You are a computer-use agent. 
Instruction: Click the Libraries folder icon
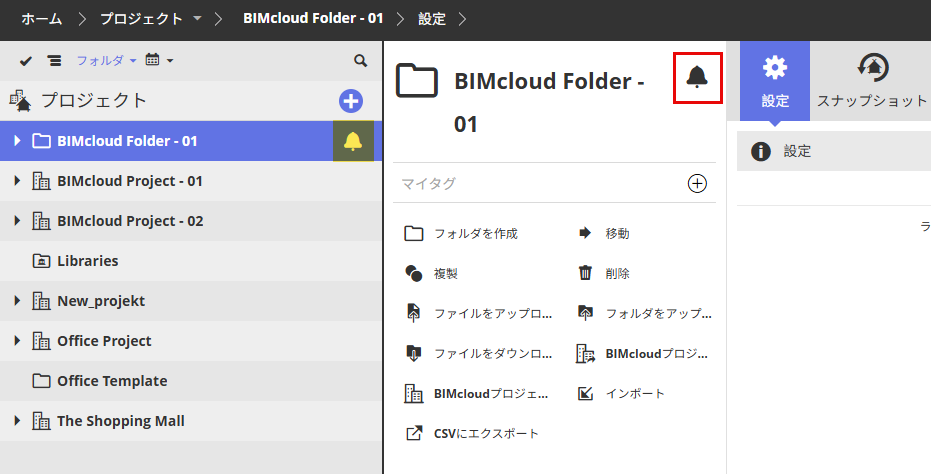click(41, 261)
